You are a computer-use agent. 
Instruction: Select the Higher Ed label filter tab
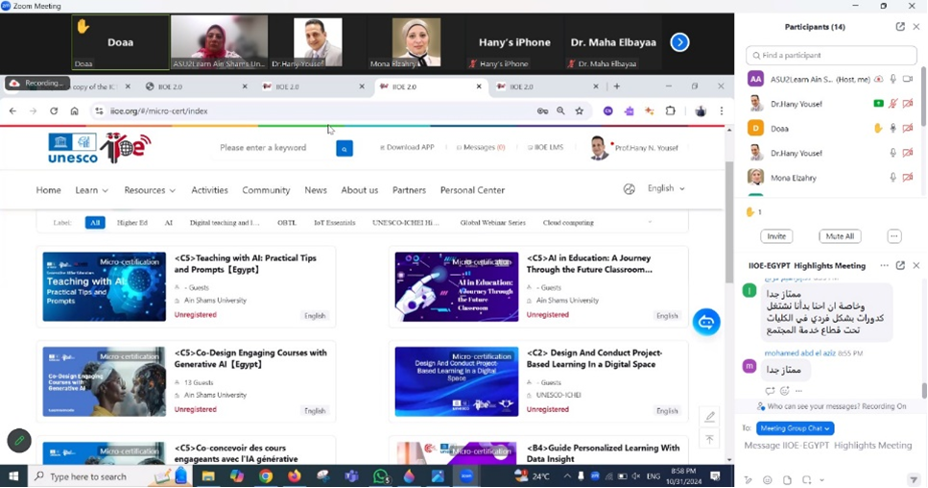pos(132,223)
